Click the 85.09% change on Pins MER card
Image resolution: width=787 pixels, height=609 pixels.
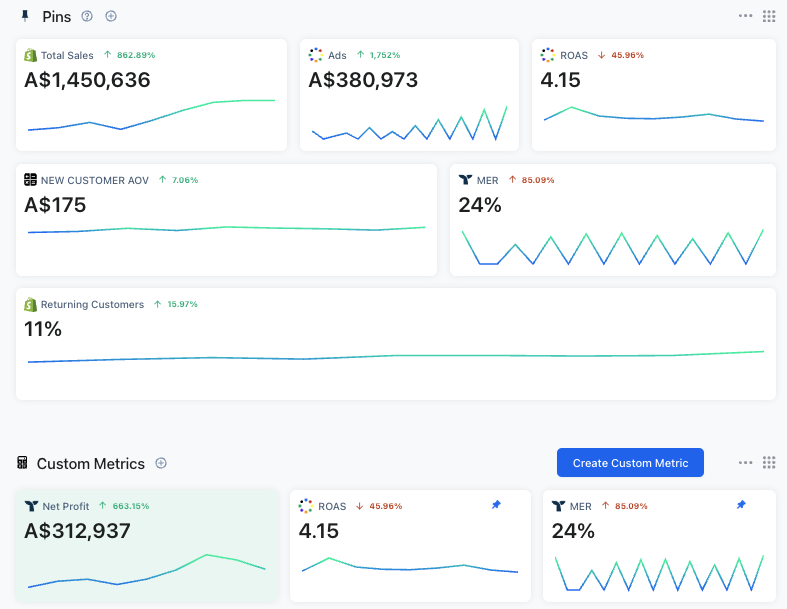[x=532, y=180]
